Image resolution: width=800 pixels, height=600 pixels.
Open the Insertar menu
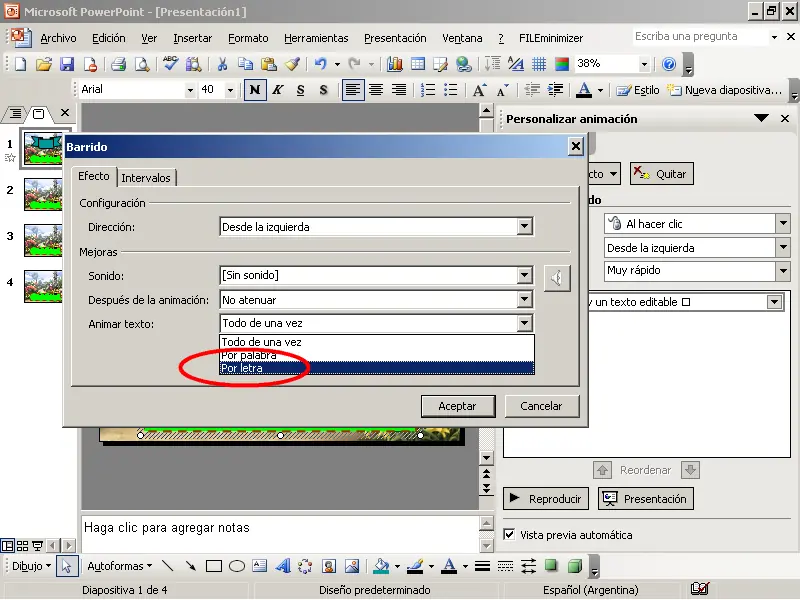click(192, 38)
